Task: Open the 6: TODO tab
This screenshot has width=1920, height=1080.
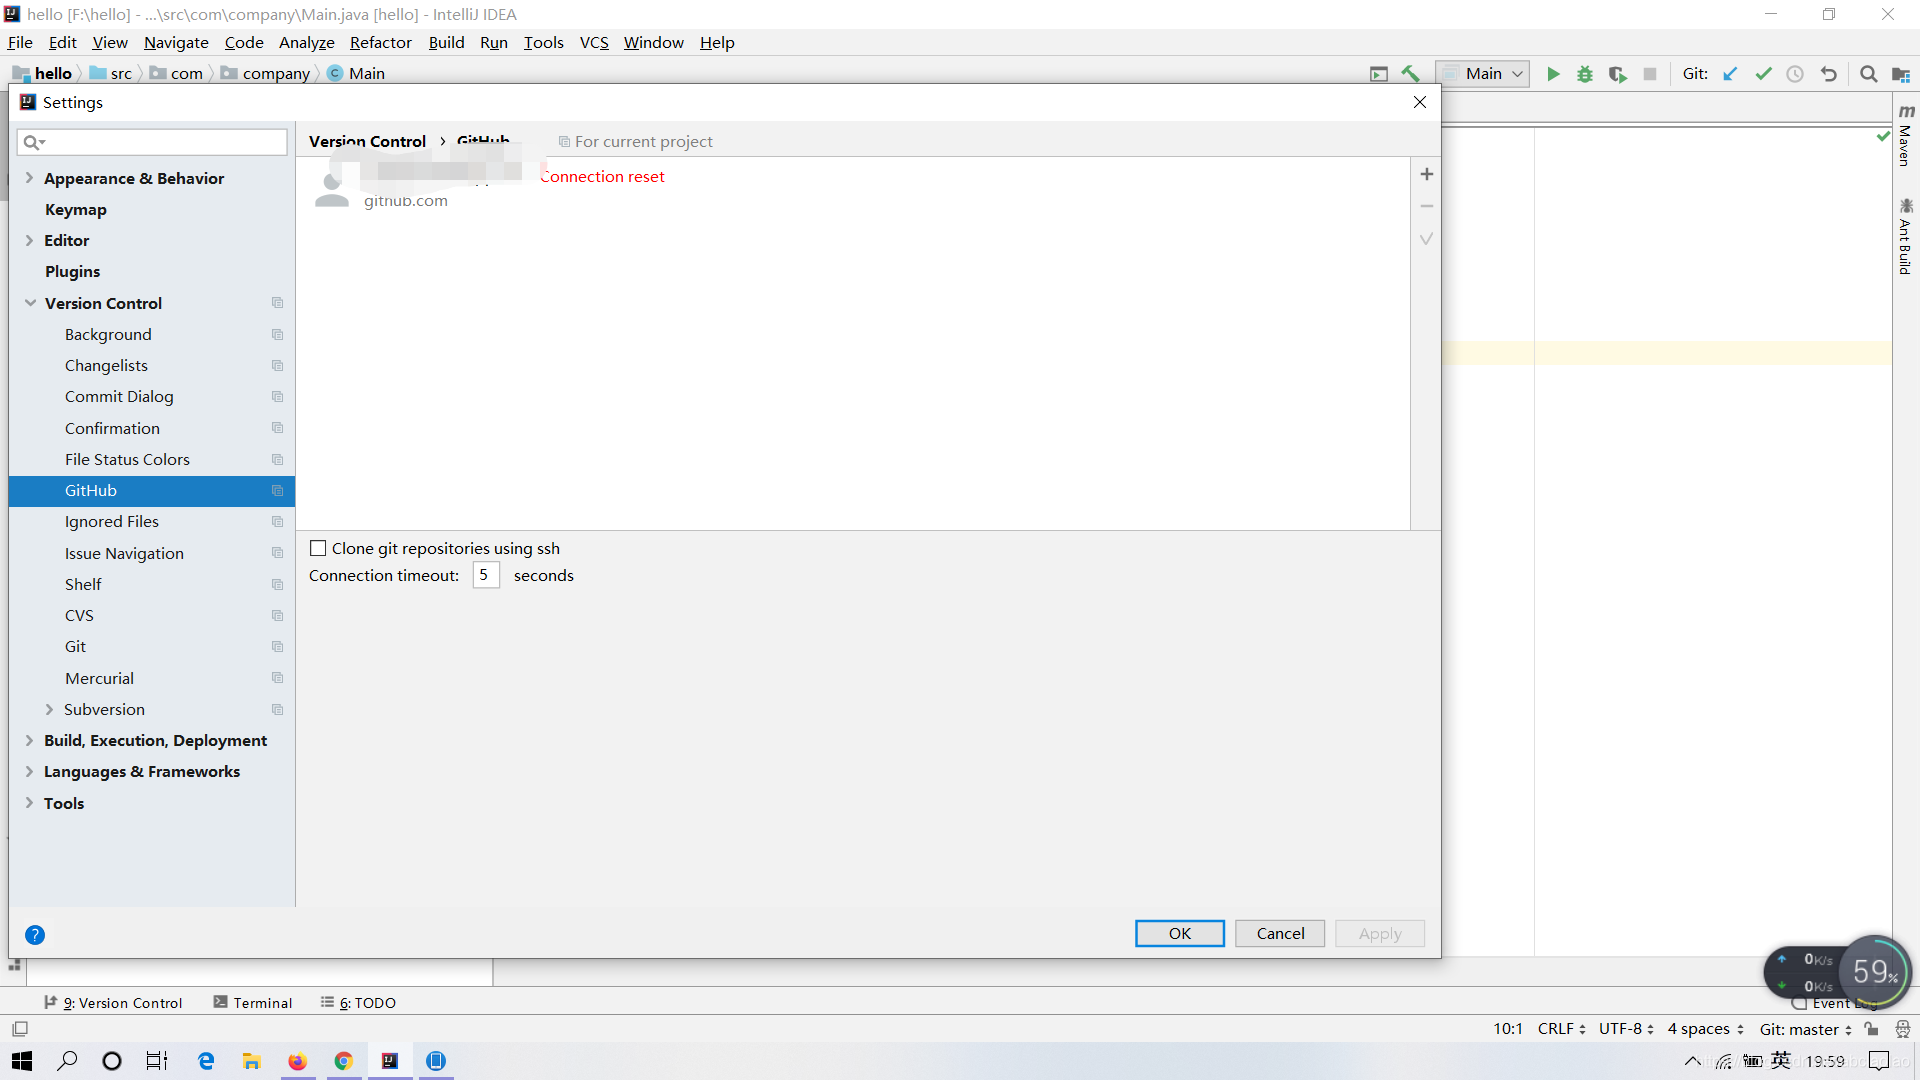Action: pos(358,1003)
